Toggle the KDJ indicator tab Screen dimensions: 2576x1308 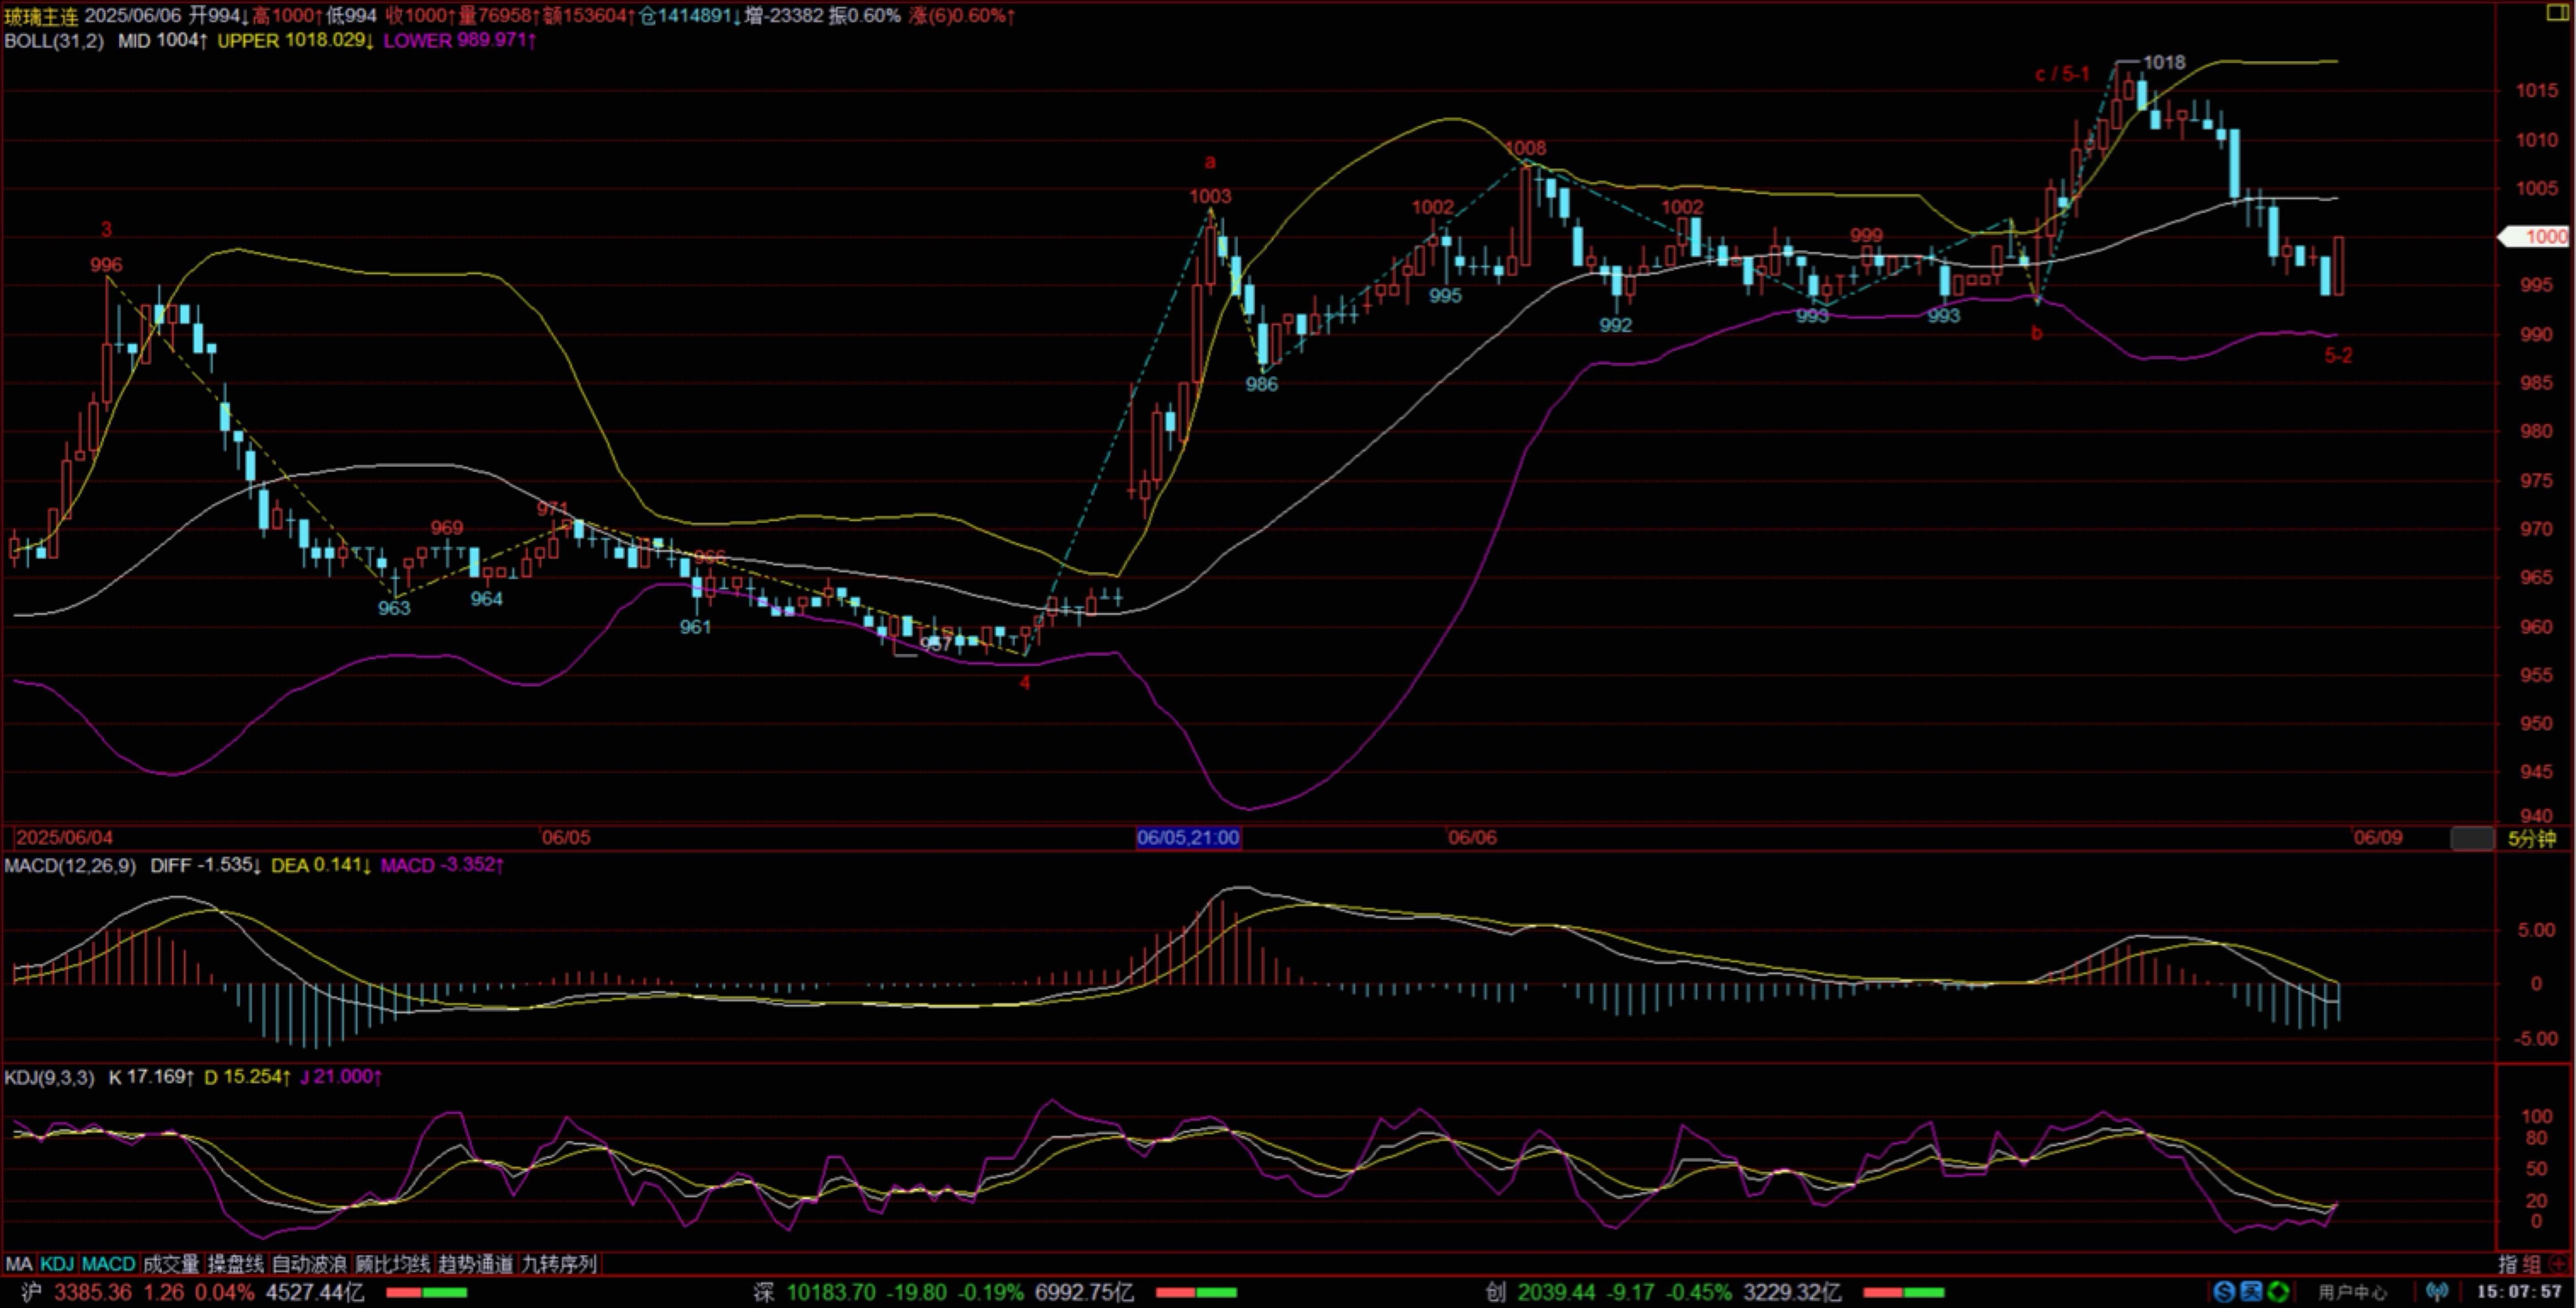coord(57,1264)
